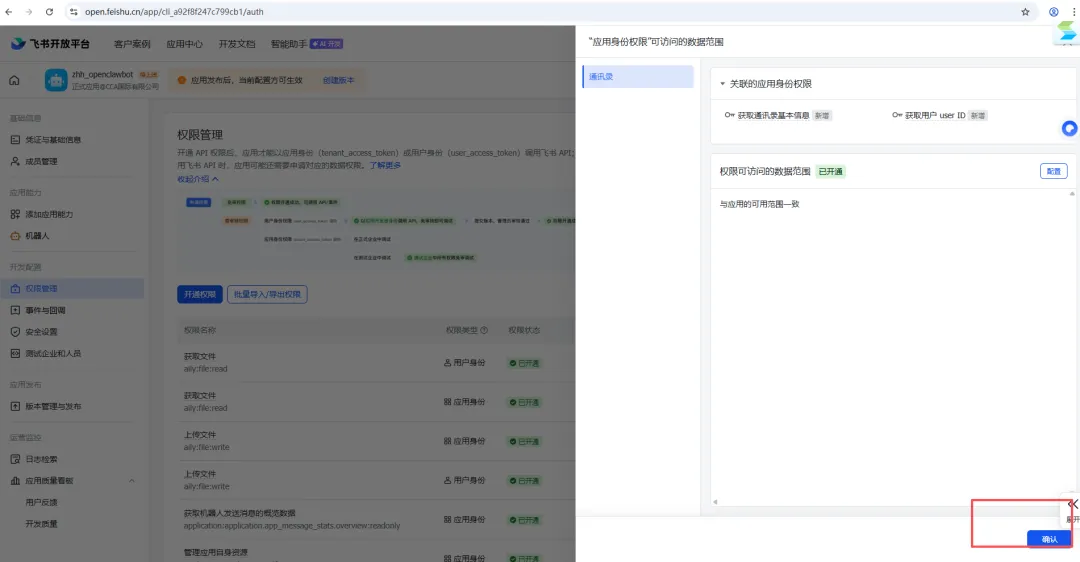Click the 凭证与基础信息 sidebar icon
Image resolution: width=1080 pixels, height=562 pixels.
click(15, 140)
